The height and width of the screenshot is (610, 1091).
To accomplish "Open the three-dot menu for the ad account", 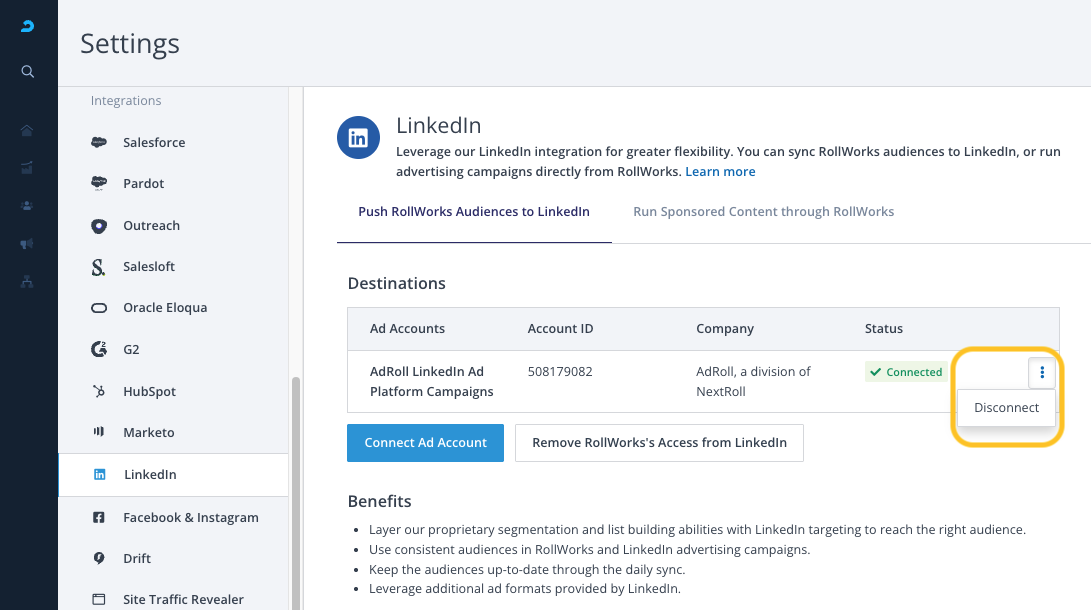I will (x=1042, y=373).
